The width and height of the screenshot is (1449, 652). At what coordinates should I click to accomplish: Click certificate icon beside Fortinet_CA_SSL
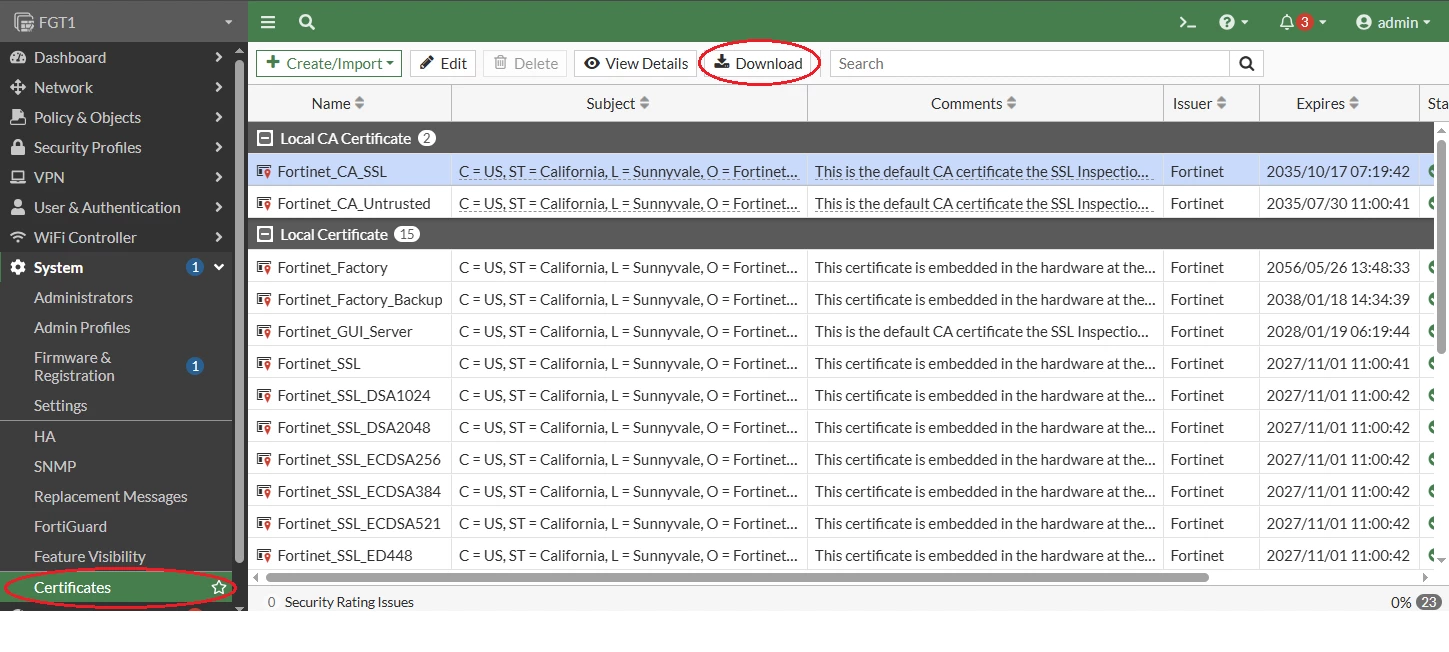264,171
